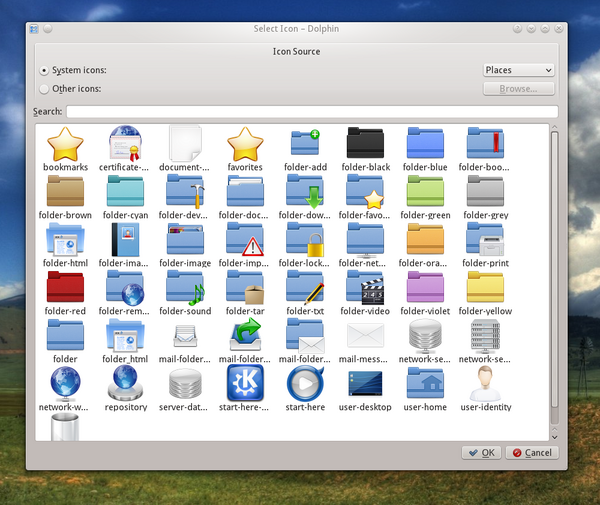
Task: Click the OK button
Action: click(x=481, y=453)
